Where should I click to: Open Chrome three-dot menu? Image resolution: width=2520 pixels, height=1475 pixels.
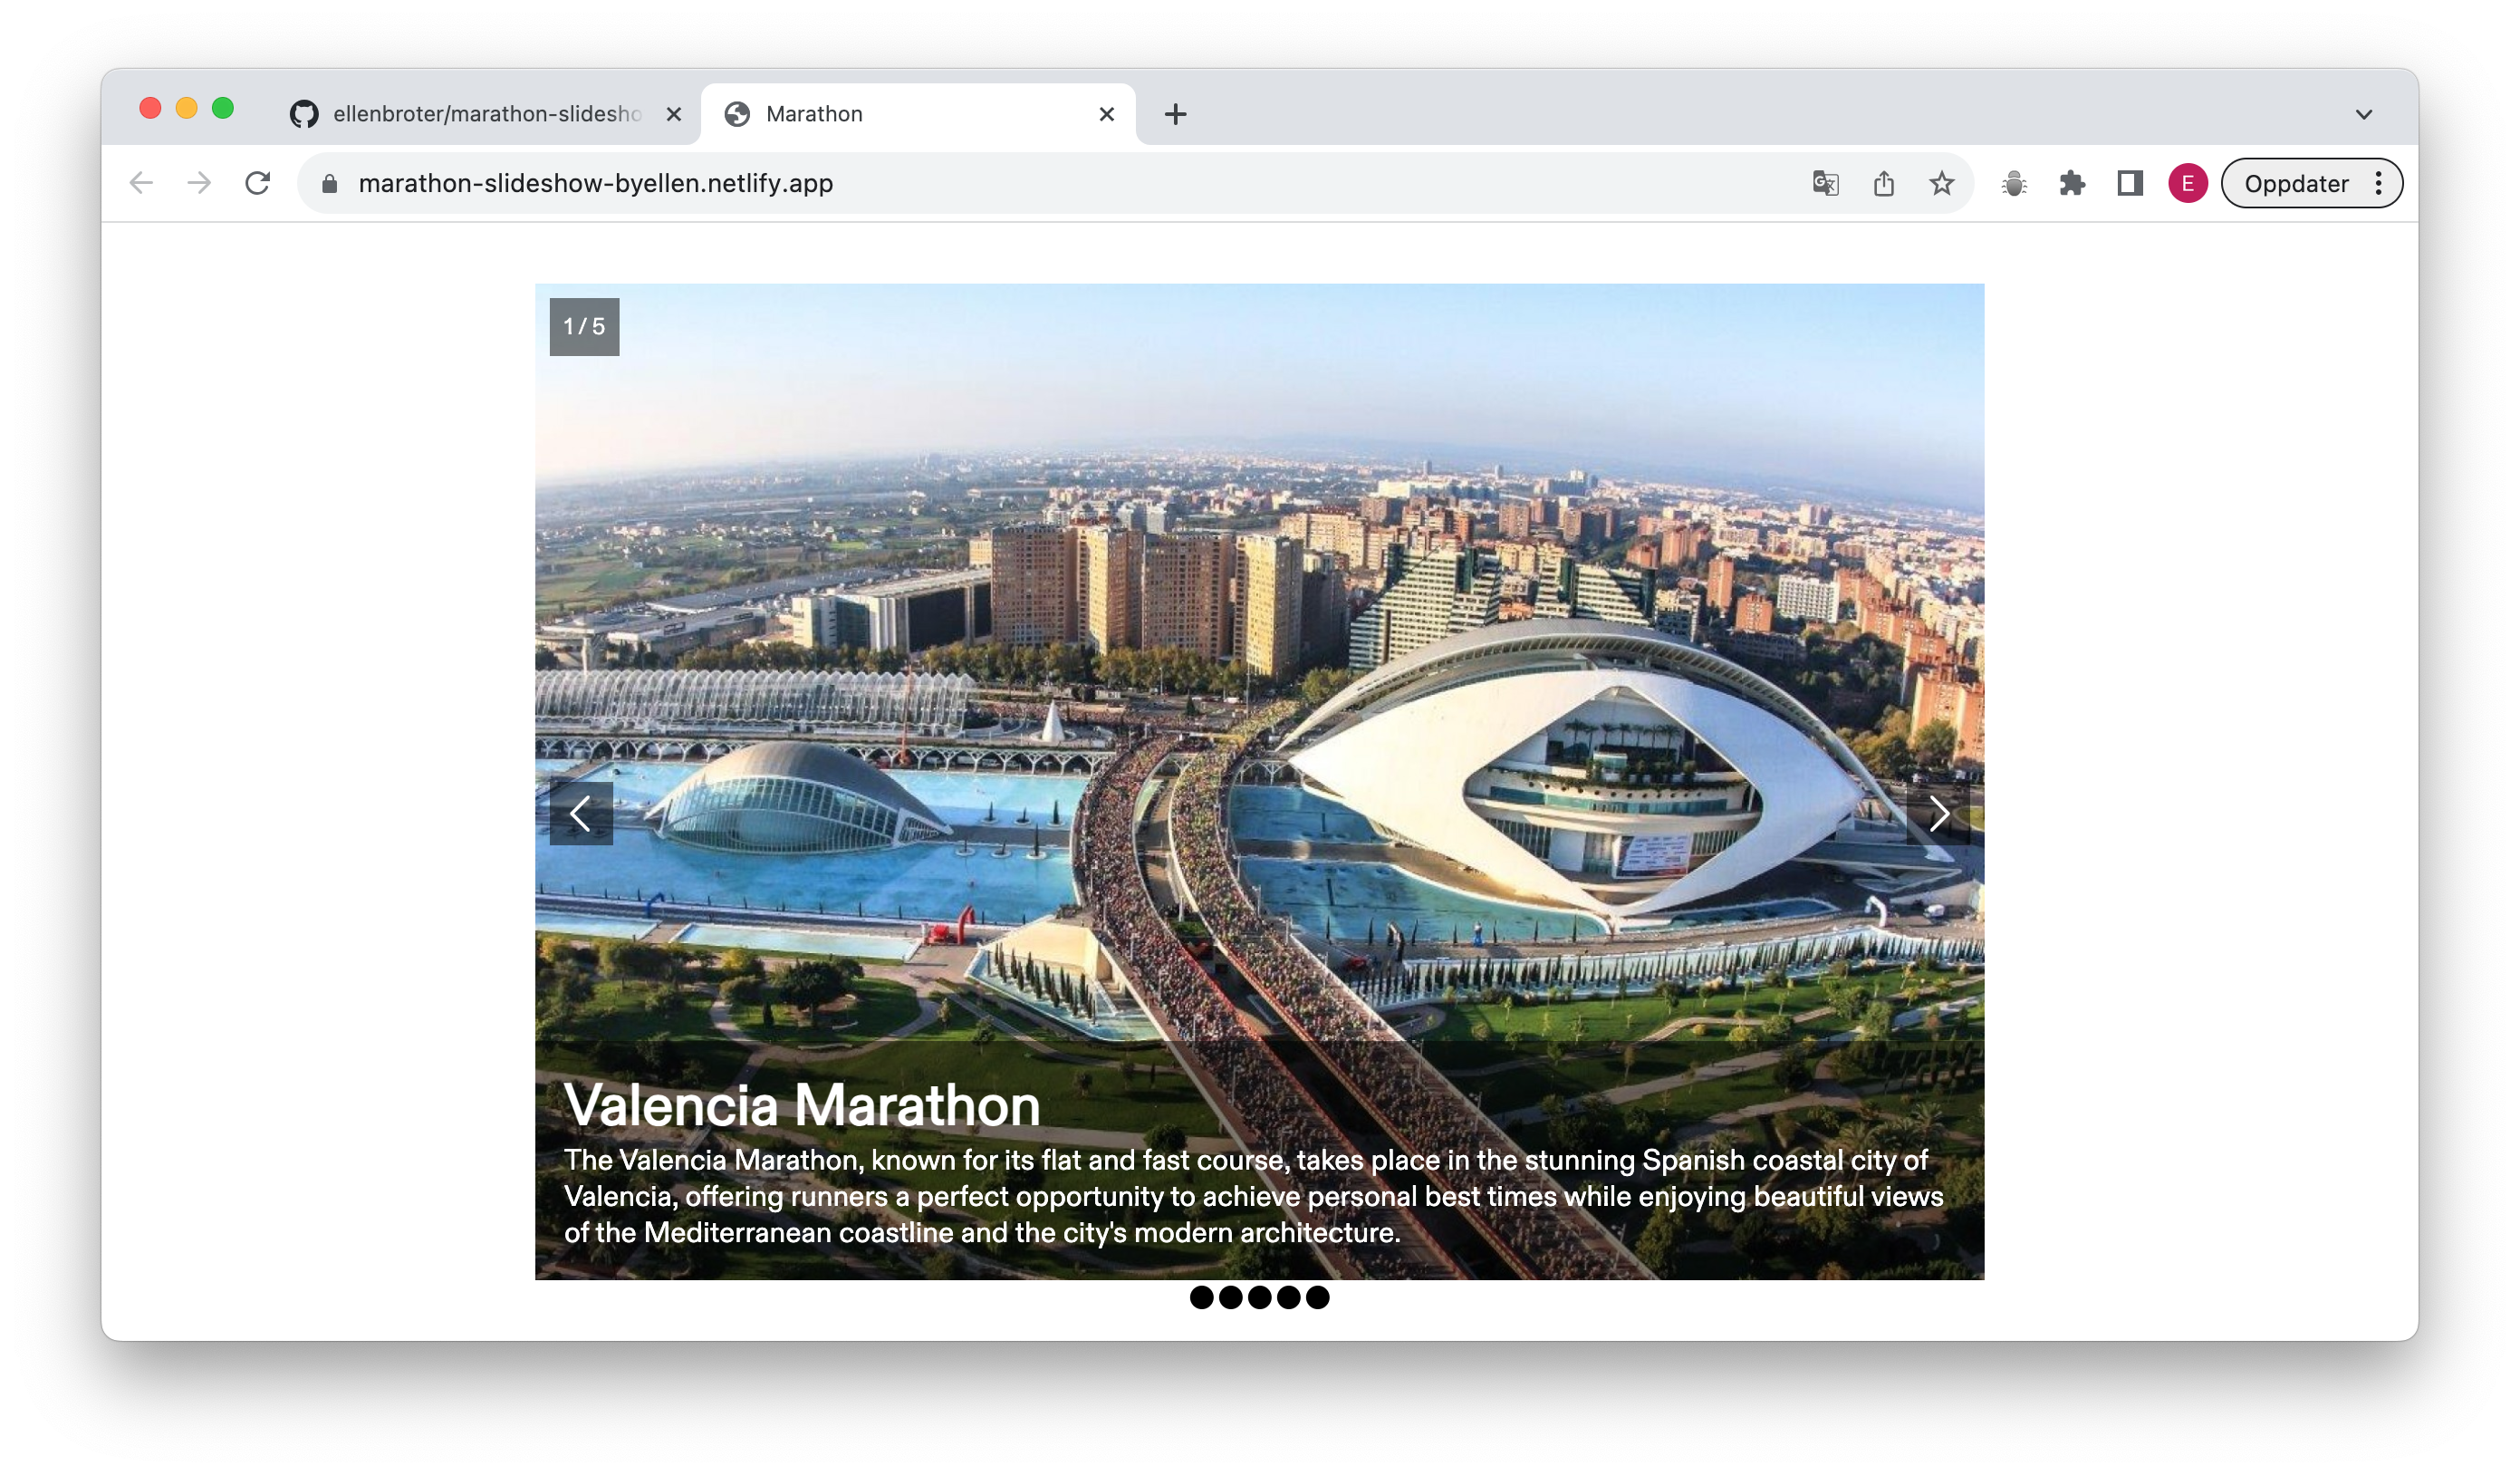(x=2379, y=183)
